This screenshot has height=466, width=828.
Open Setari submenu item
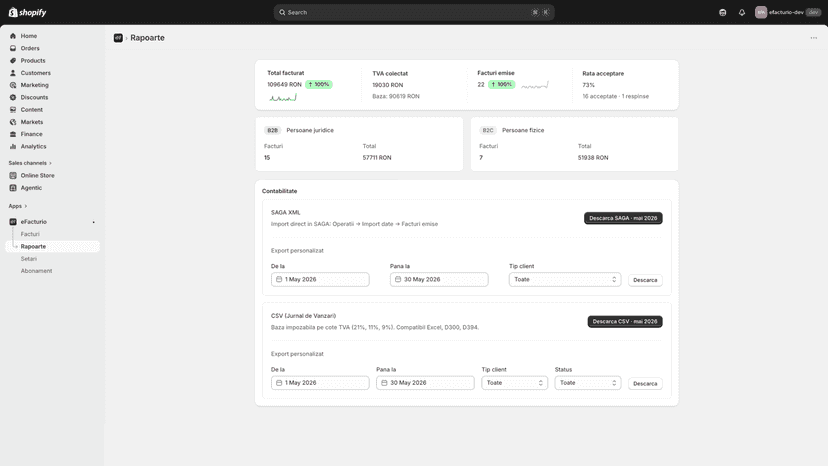29,259
